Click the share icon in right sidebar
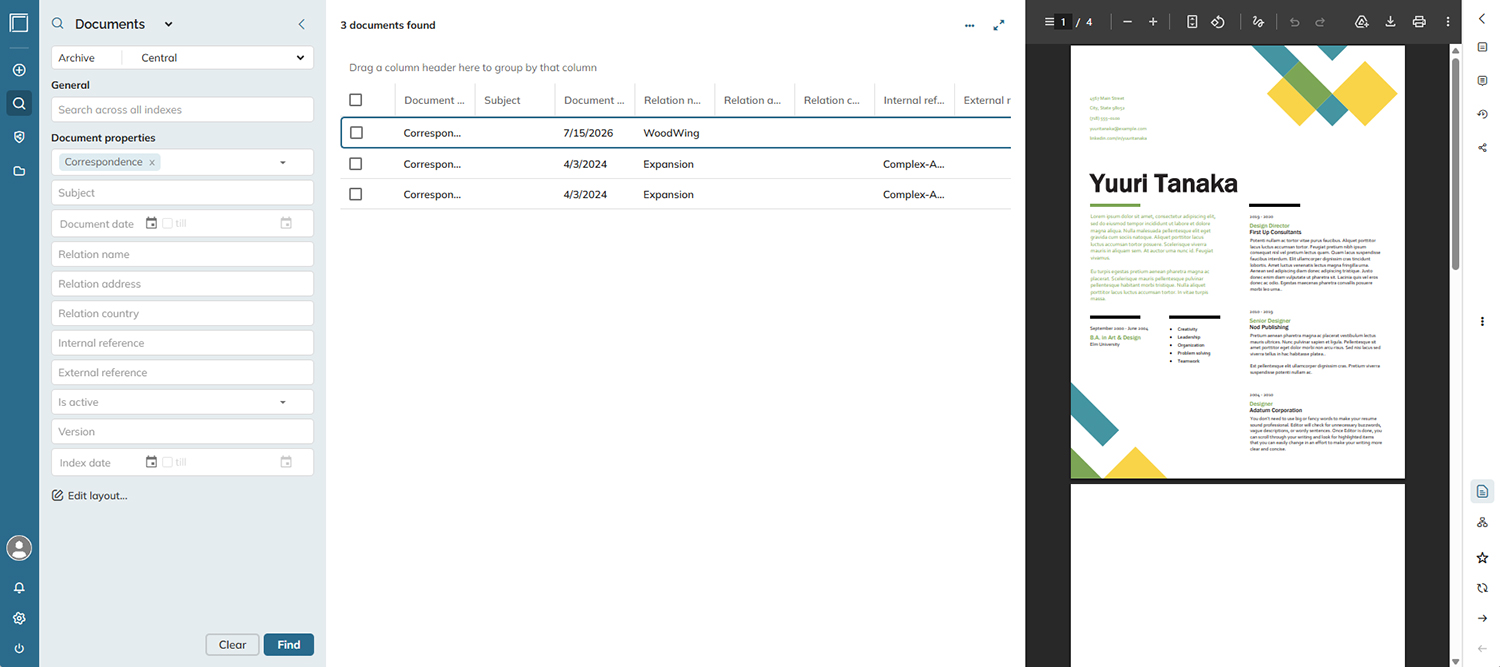 (x=1482, y=147)
